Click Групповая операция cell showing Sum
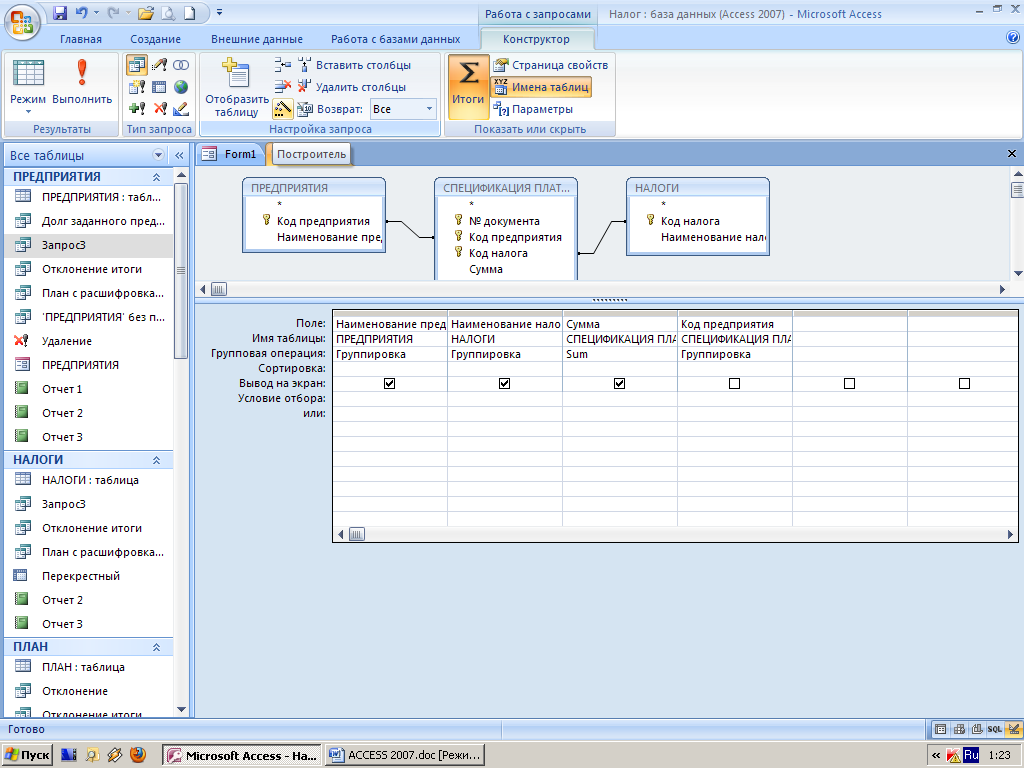This screenshot has width=1024, height=768. coord(620,354)
